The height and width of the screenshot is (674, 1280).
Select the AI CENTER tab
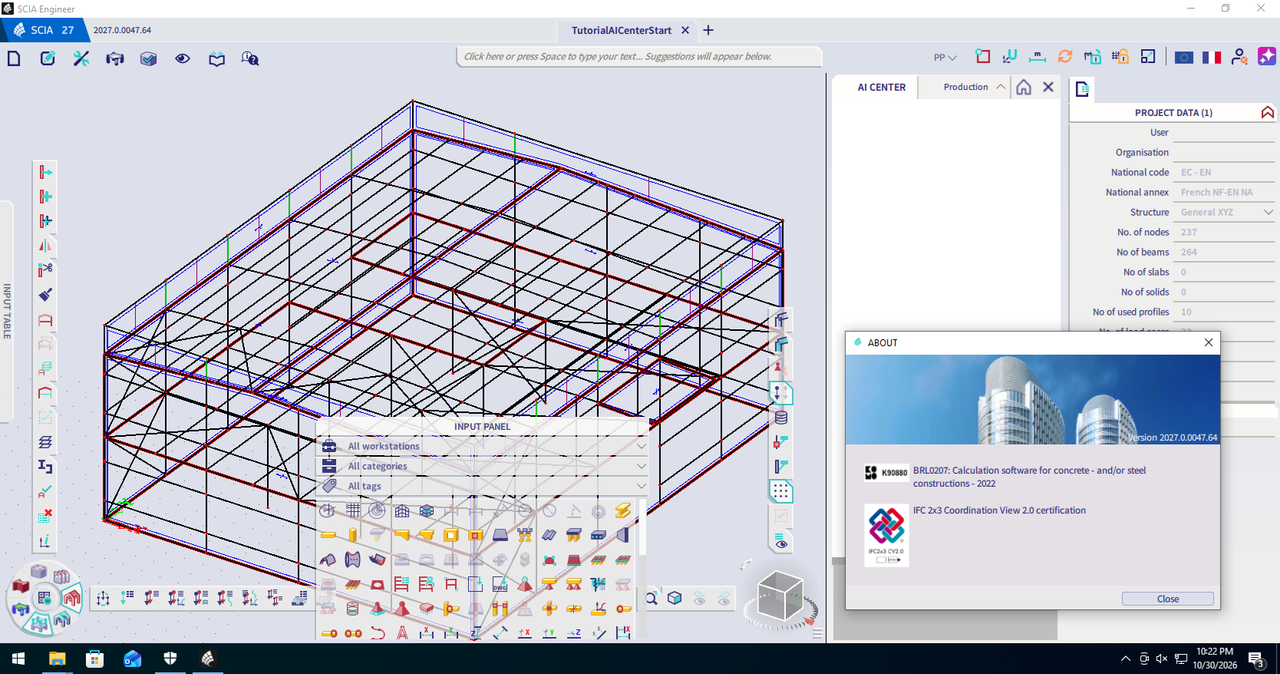point(882,87)
